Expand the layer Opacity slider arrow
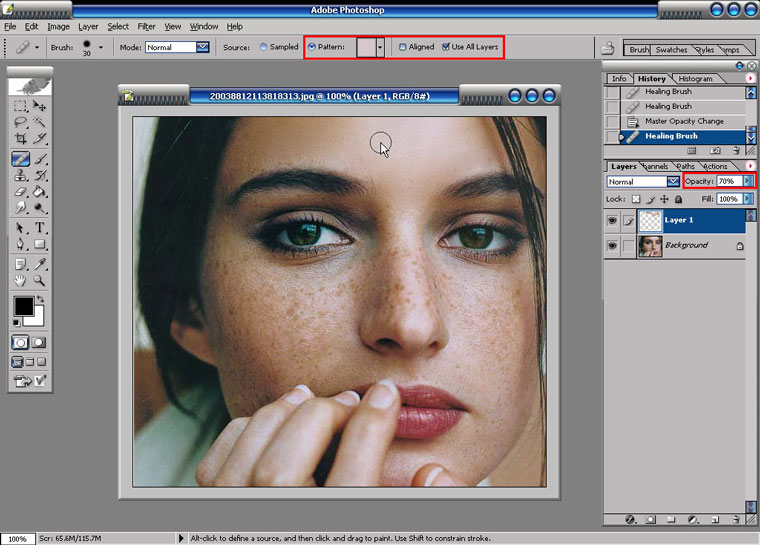This screenshot has width=760, height=545. pyautogui.click(x=748, y=181)
